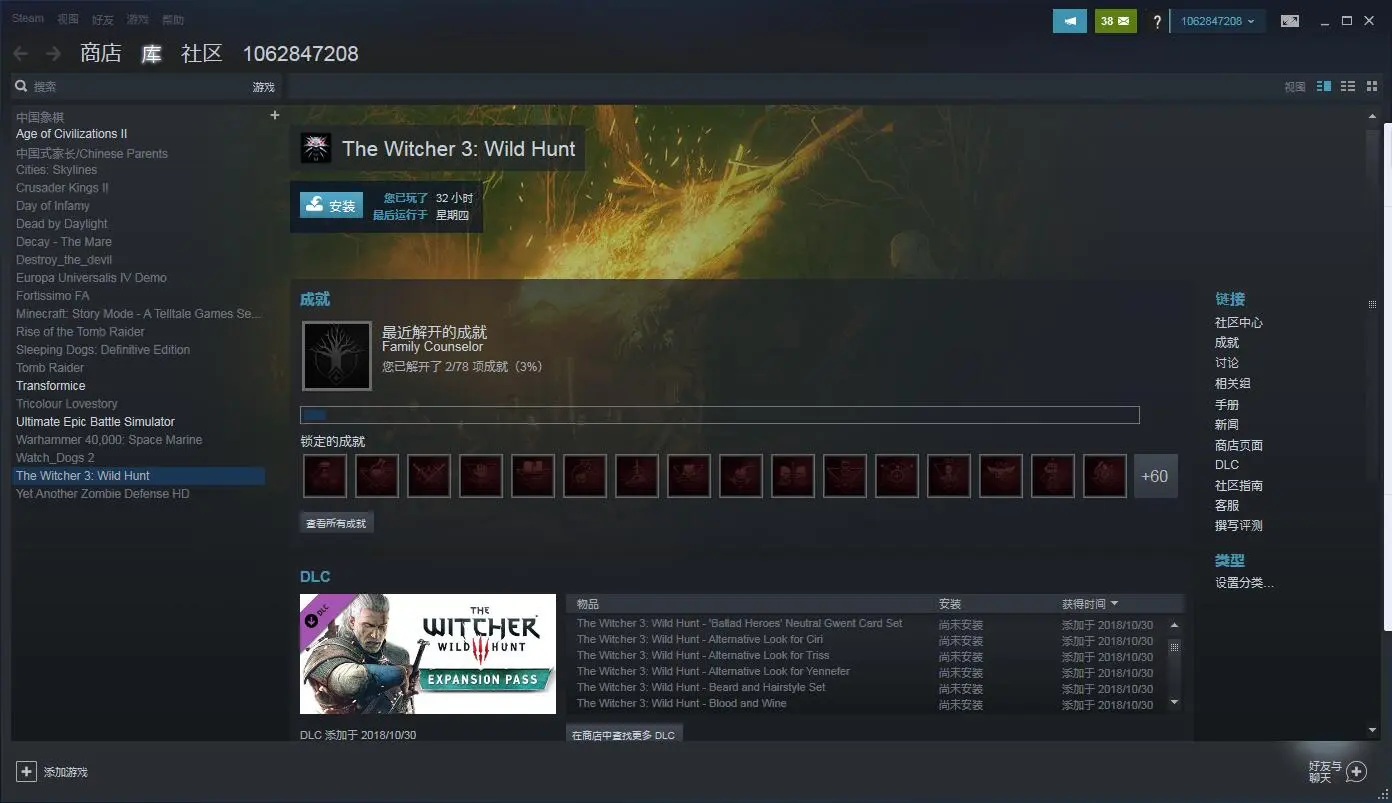The image size is (1392, 803).
Task: Select Dead by Daylight in library
Action: [62, 224]
